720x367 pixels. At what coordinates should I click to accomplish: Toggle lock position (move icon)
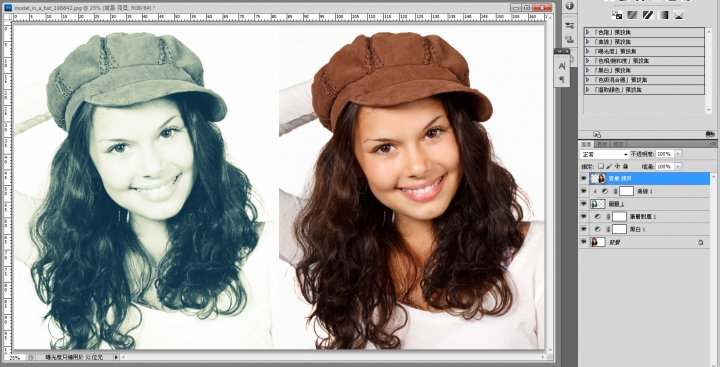(617, 166)
